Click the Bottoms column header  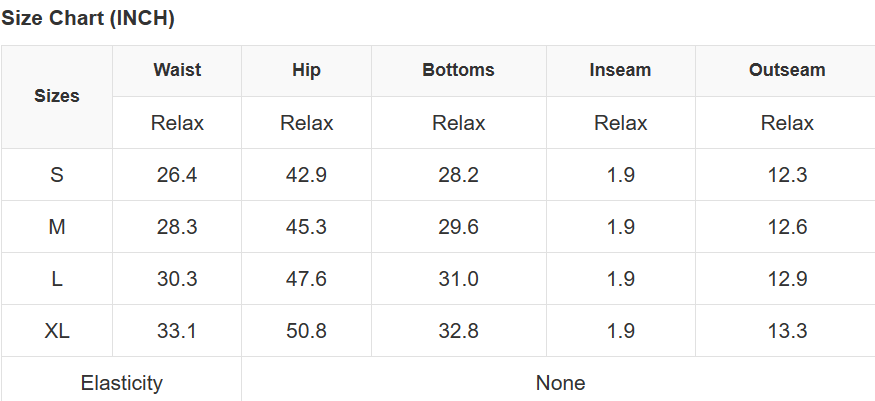coord(458,70)
